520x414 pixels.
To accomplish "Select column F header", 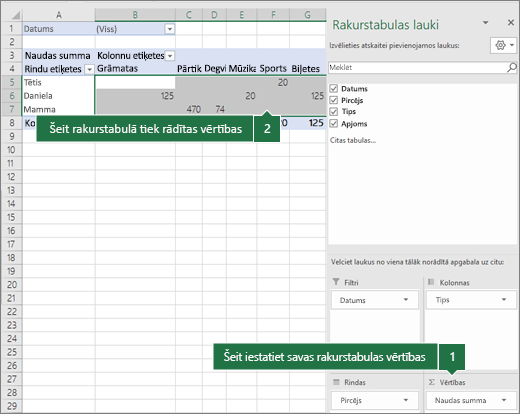I will [x=273, y=15].
